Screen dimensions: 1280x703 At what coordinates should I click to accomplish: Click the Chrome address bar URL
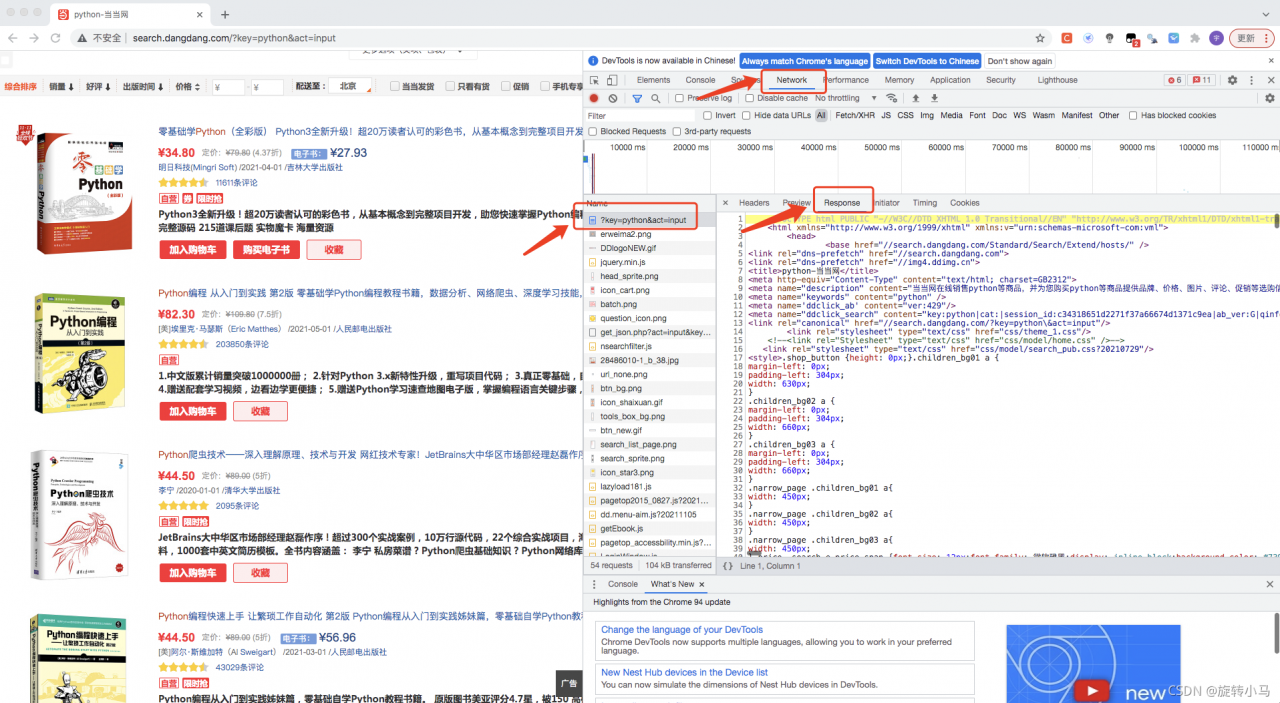[234, 38]
